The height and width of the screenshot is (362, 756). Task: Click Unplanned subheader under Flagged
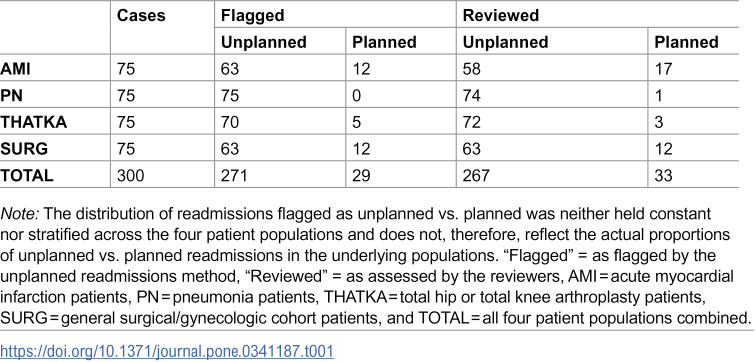[264, 42]
